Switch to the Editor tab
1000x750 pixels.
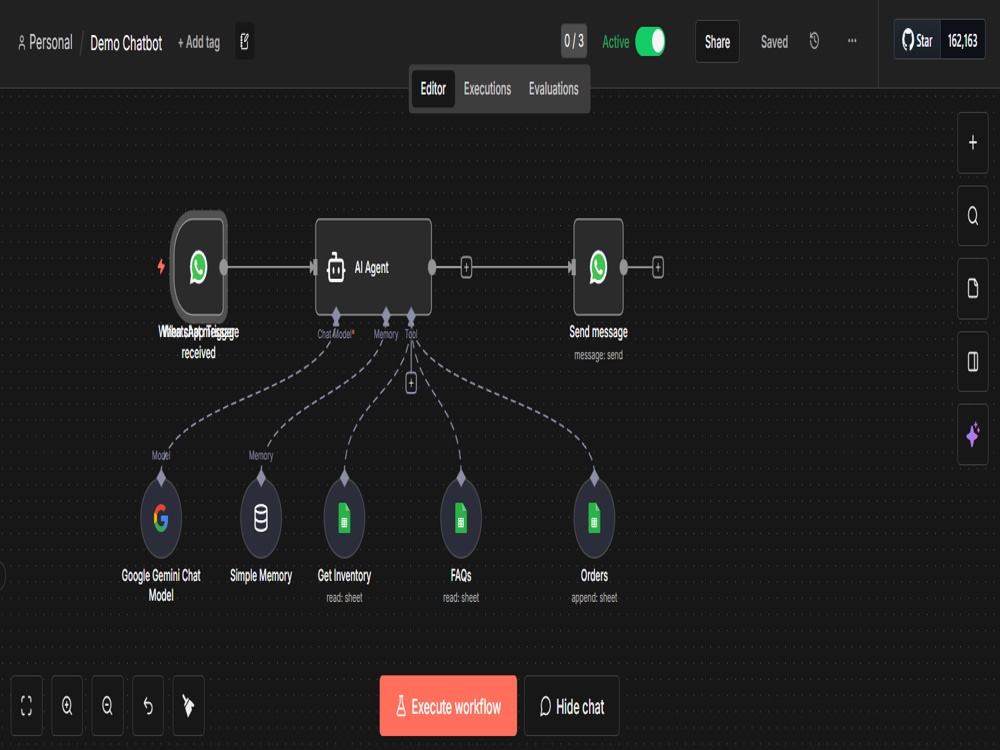point(433,89)
